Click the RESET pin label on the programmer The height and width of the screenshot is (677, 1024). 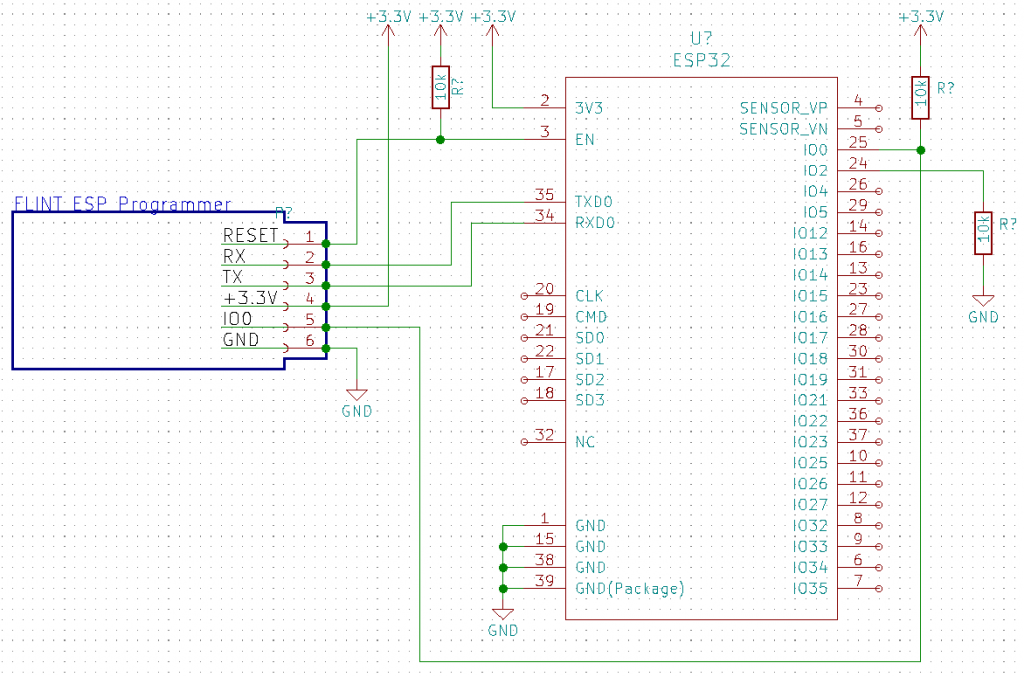[x=251, y=235]
